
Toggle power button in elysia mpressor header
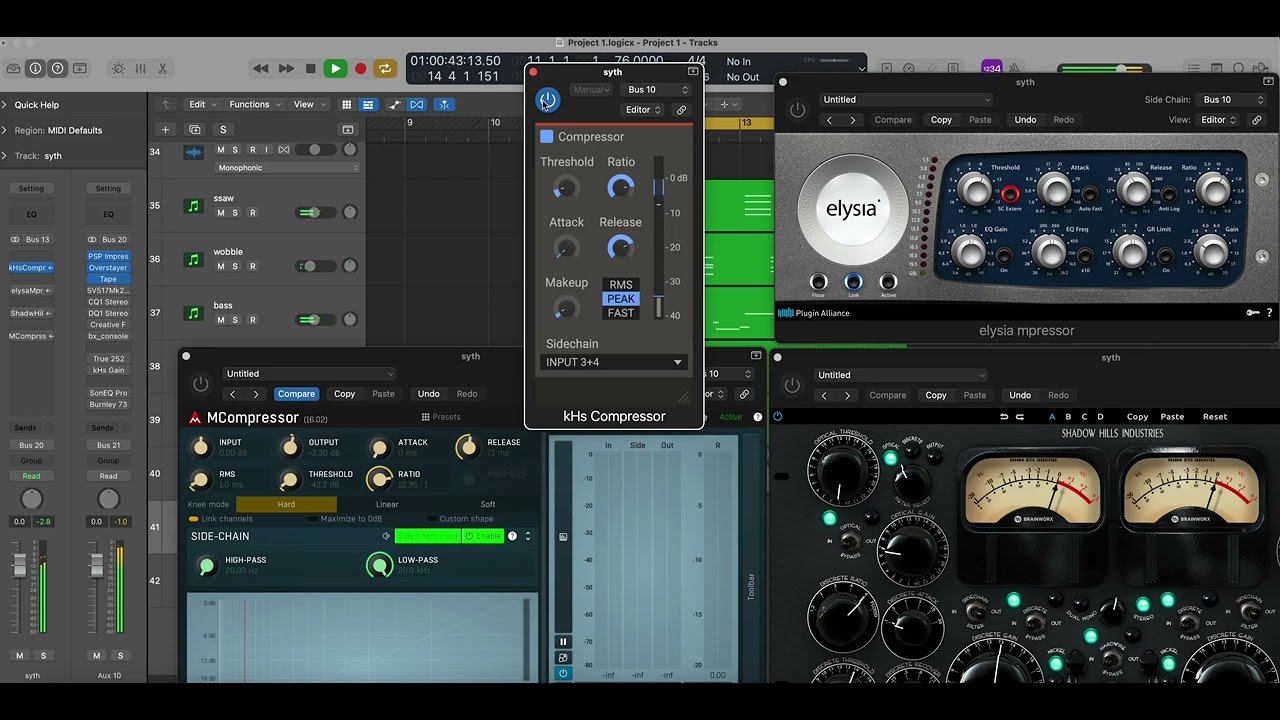[x=797, y=110]
